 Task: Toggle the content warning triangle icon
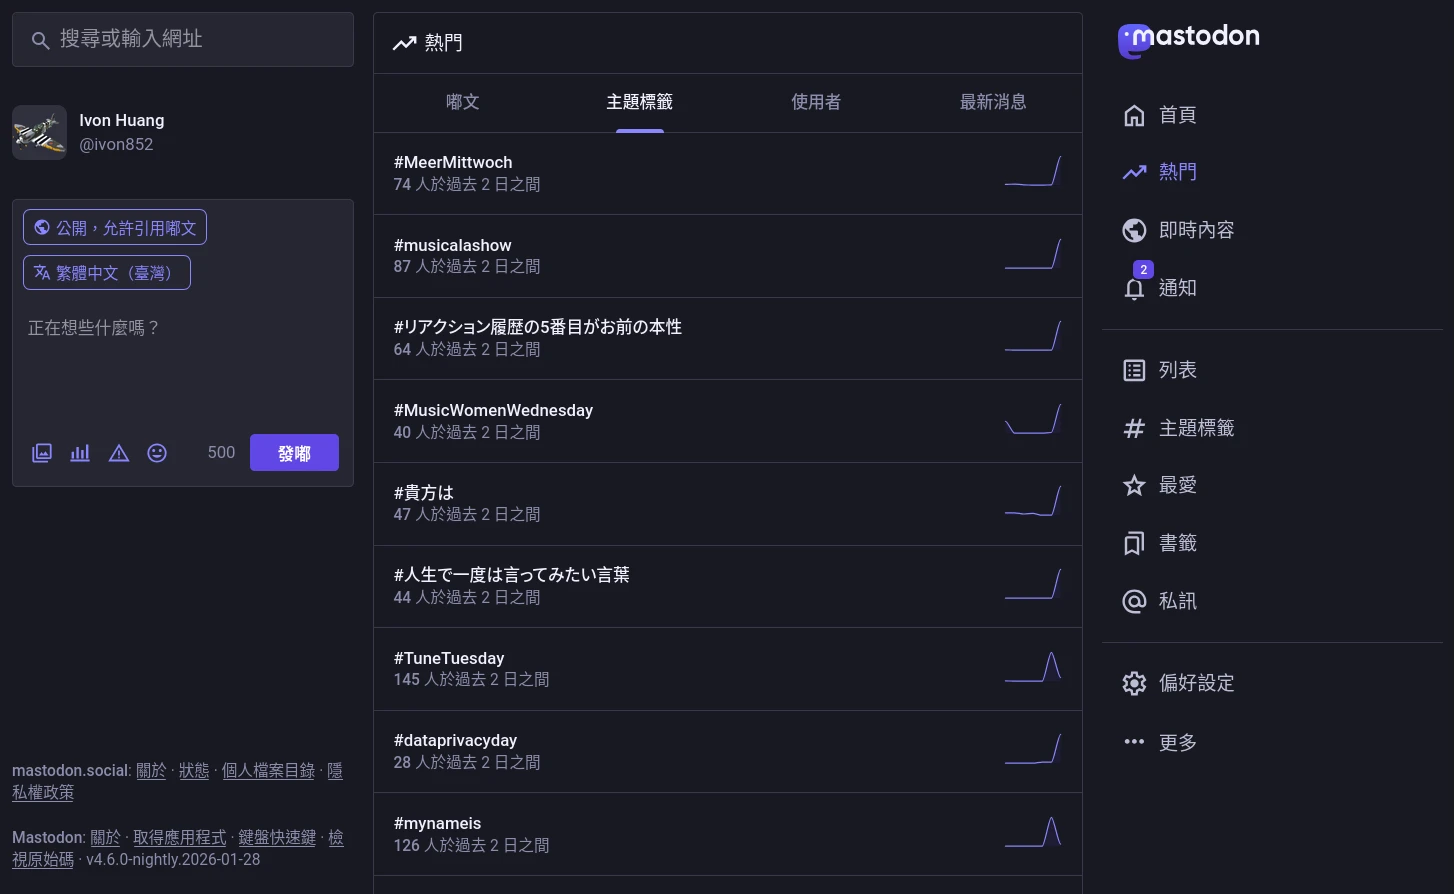pyautogui.click(x=119, y=453)
